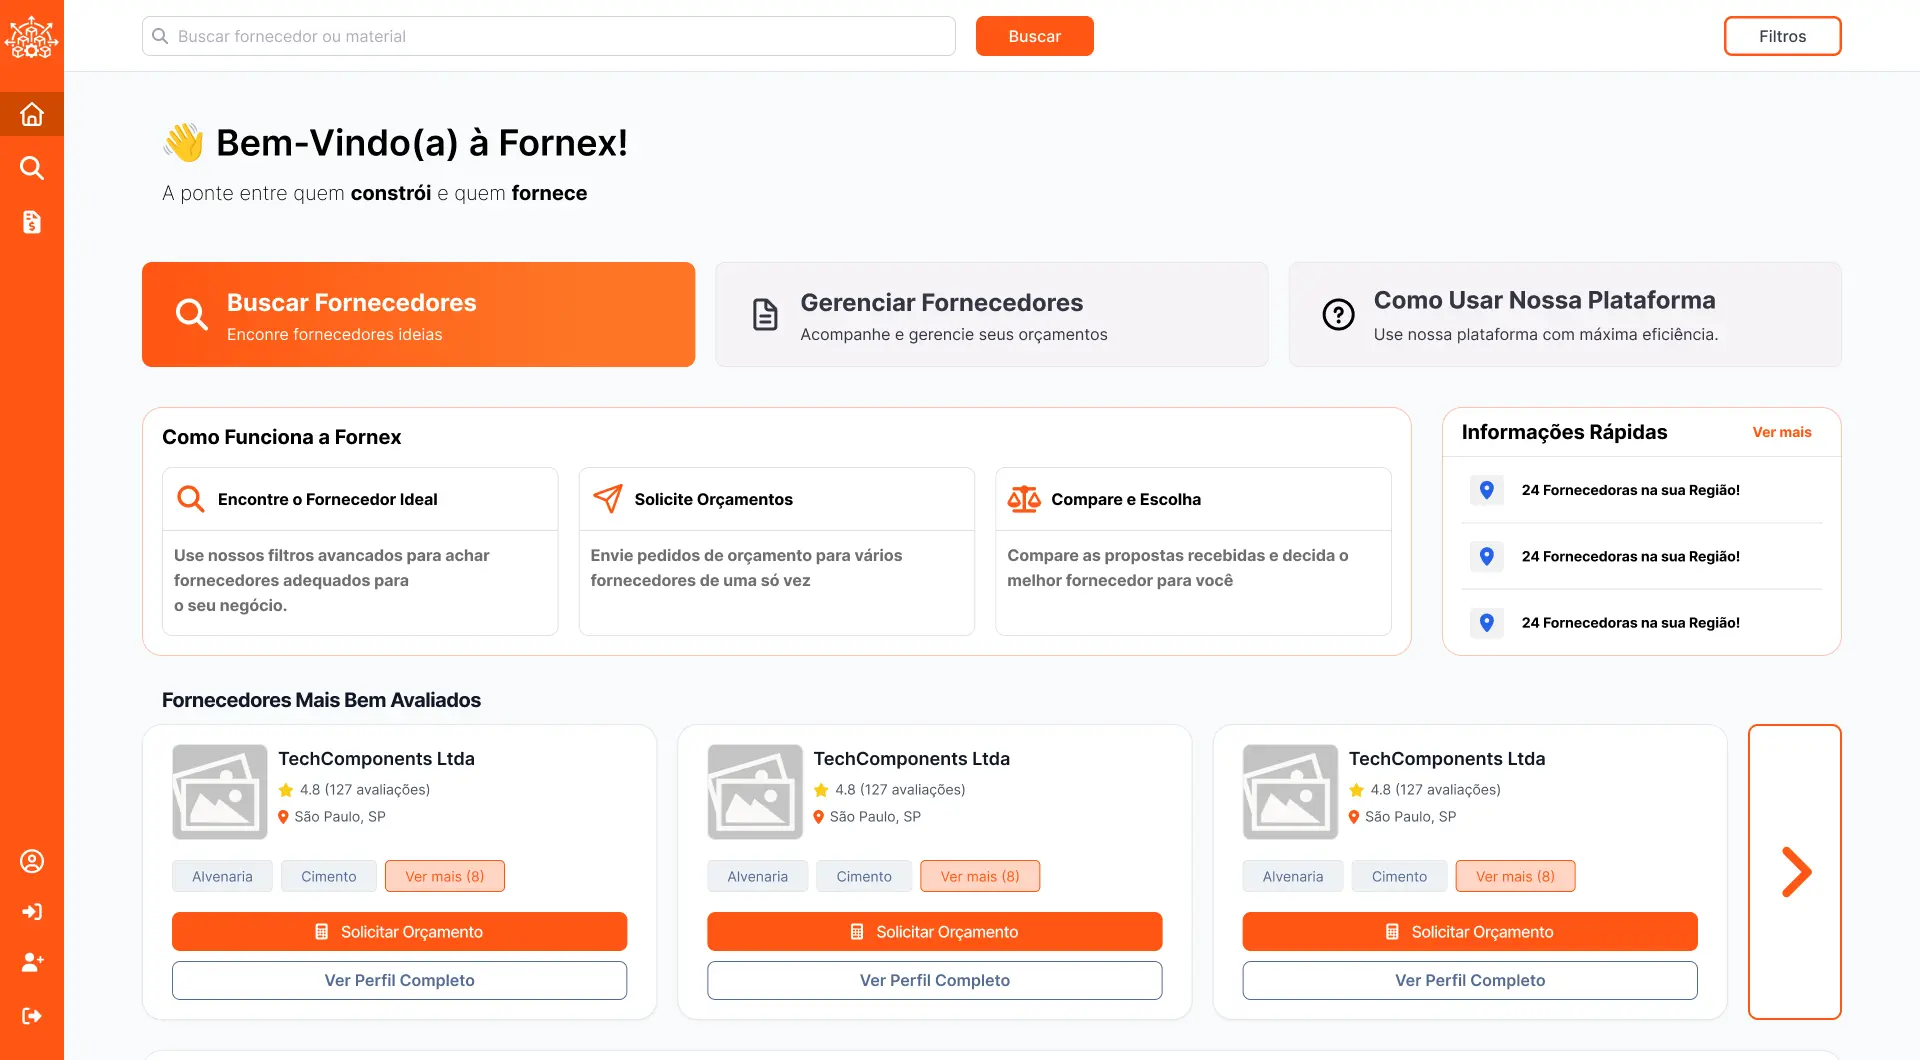Click '4.8 (127 avaliações)' on second card
The width and height of the screenshot is (1920, 1060).
pos(900,790)
